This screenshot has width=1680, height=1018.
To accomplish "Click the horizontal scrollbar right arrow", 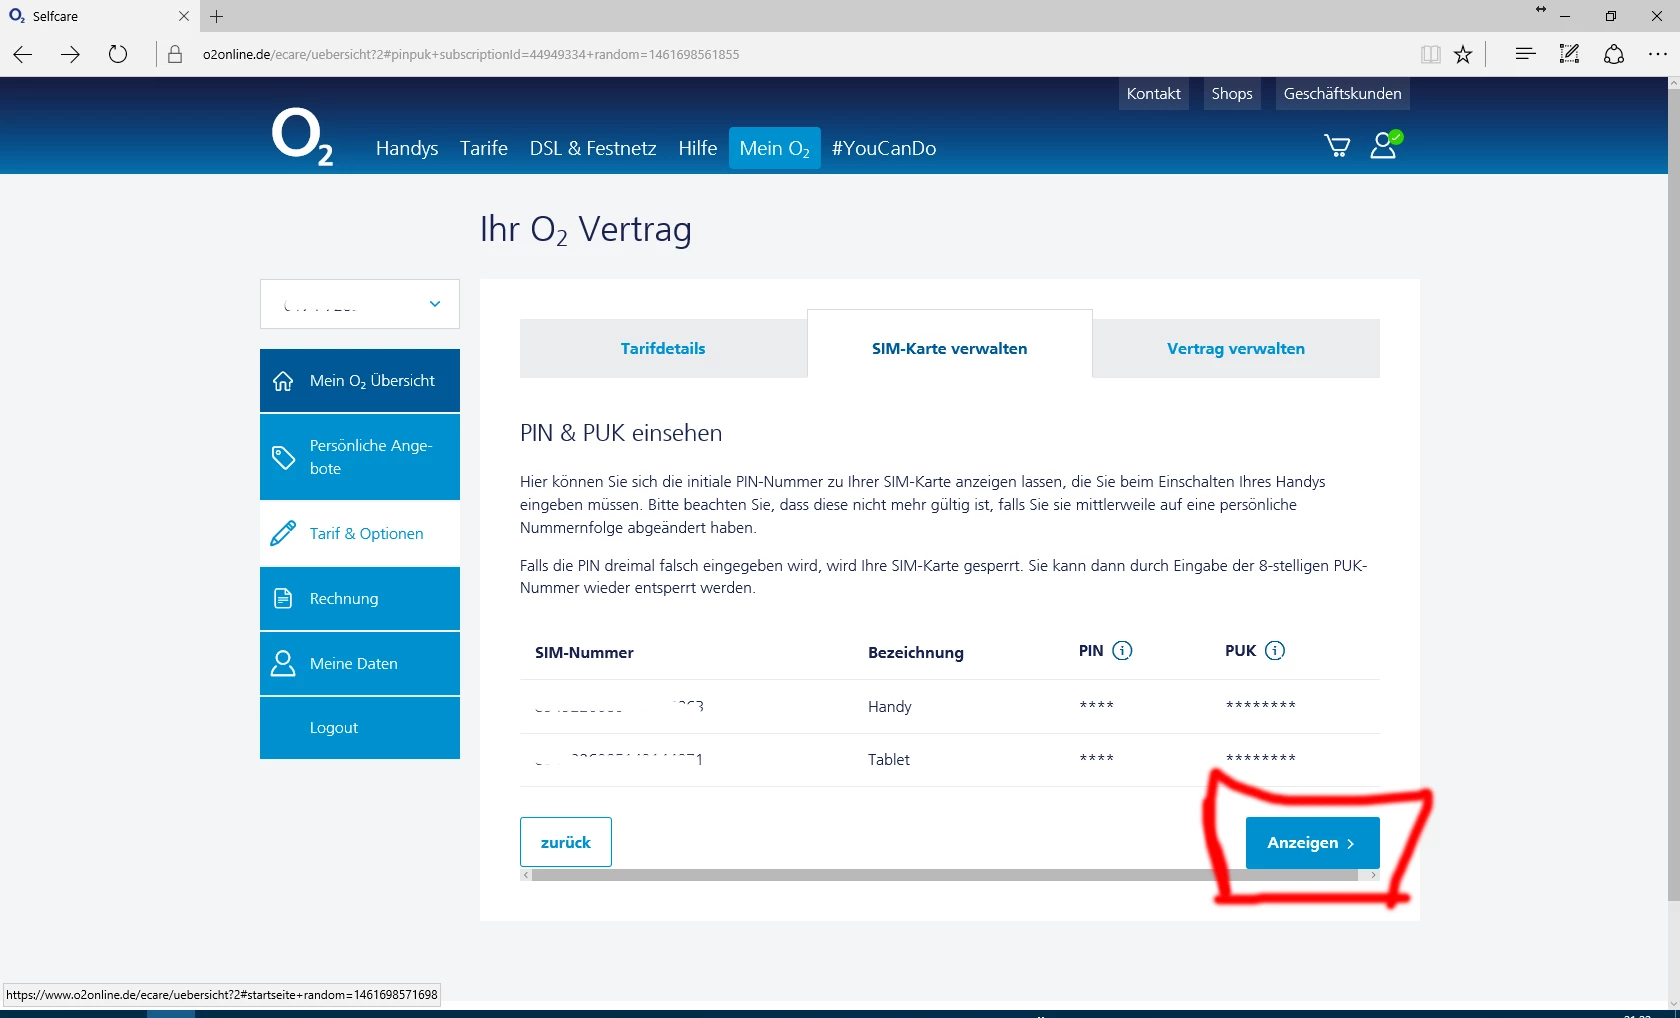I will click(x=1374, y=875).
